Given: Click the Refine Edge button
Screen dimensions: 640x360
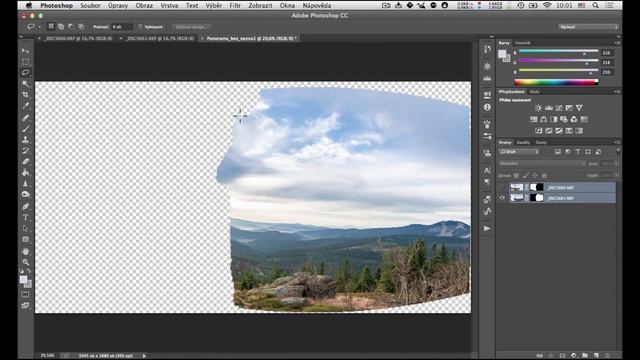Looking at the screenshot, I should (x=192, y=27).
